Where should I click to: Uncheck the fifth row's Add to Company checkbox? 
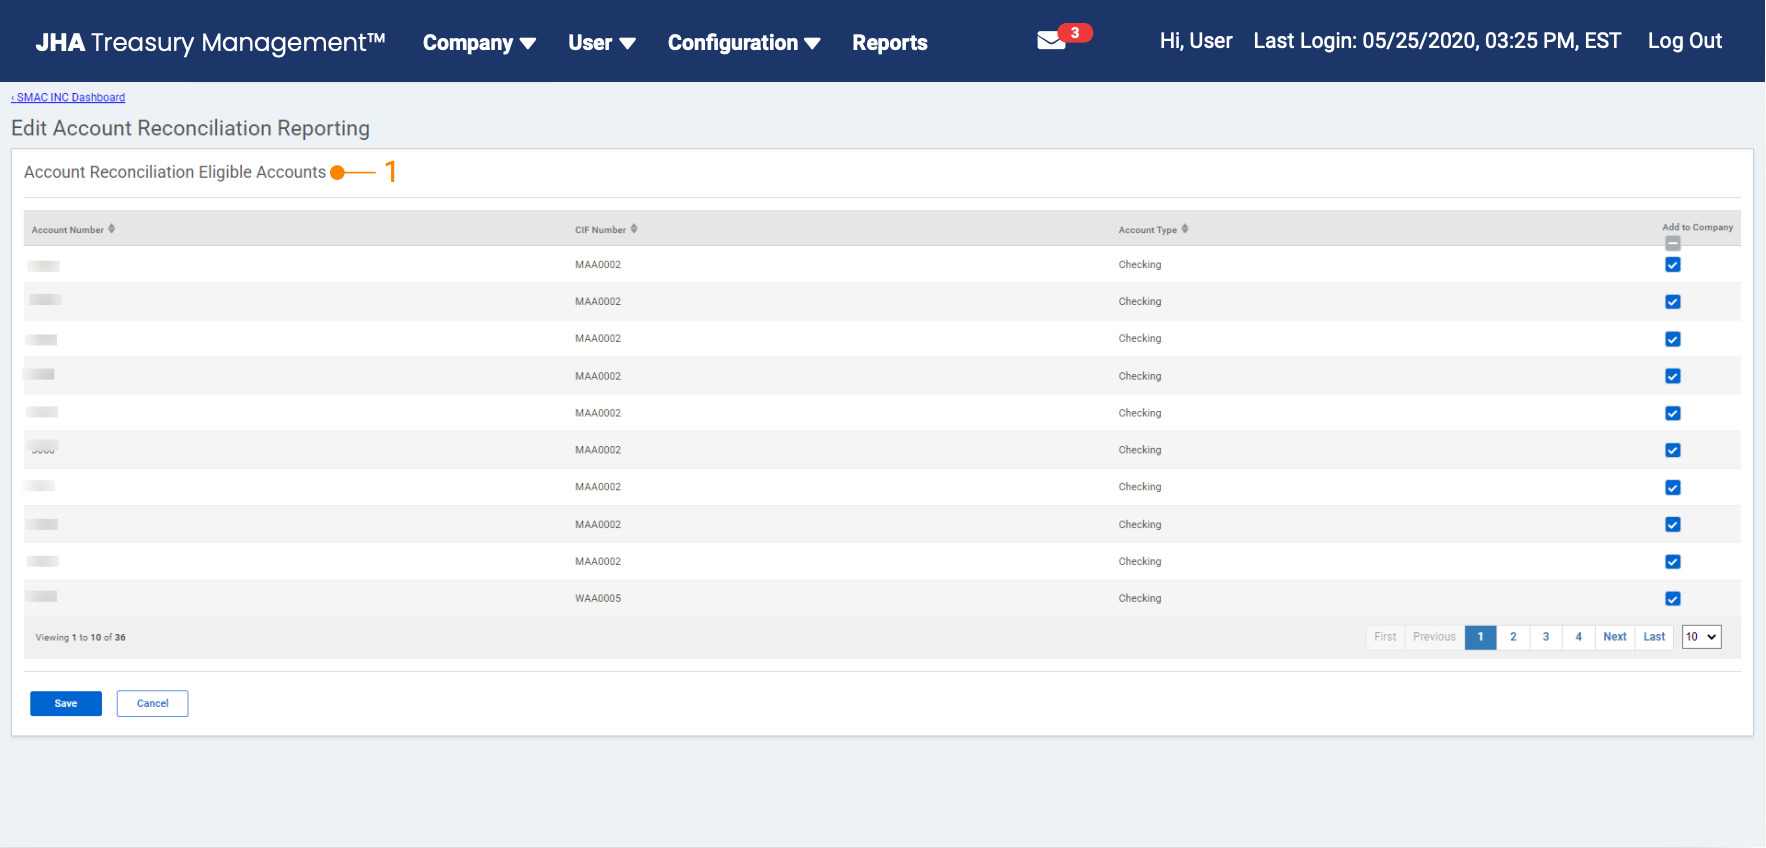(1673, 413)
